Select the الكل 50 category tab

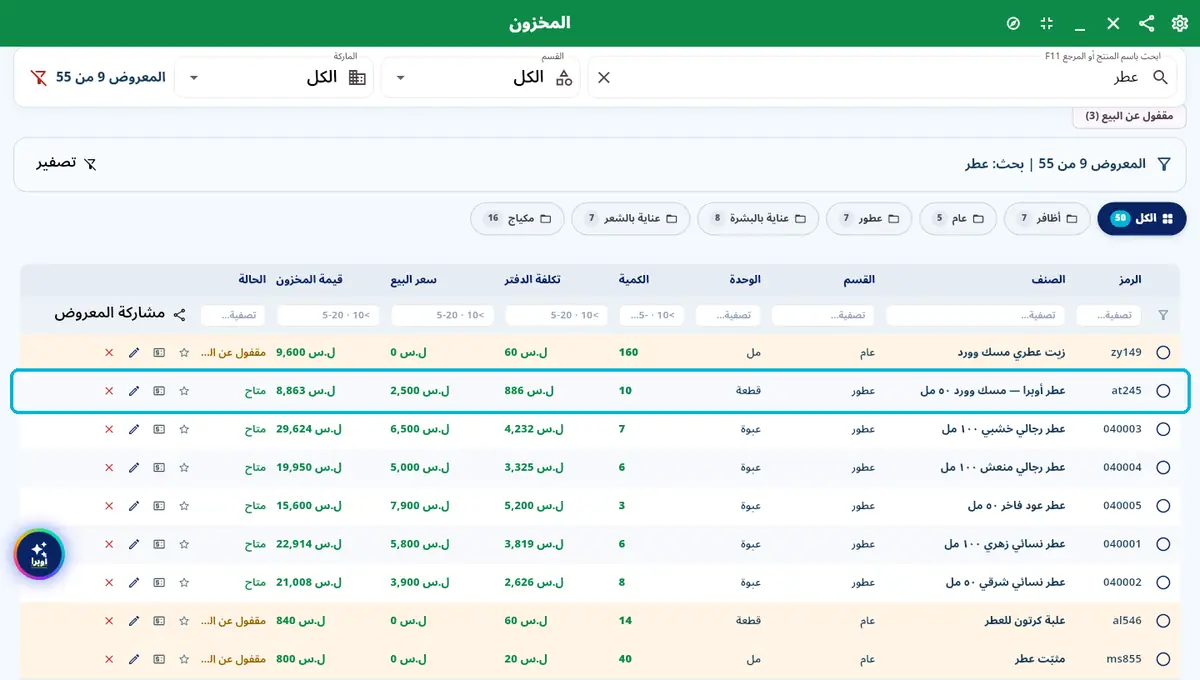click(1142, 218)
